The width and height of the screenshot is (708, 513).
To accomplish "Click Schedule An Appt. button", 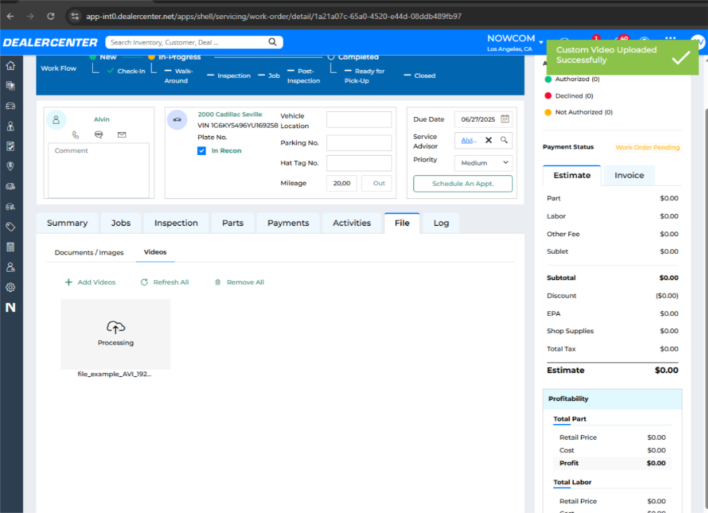I will pos(463,184).
